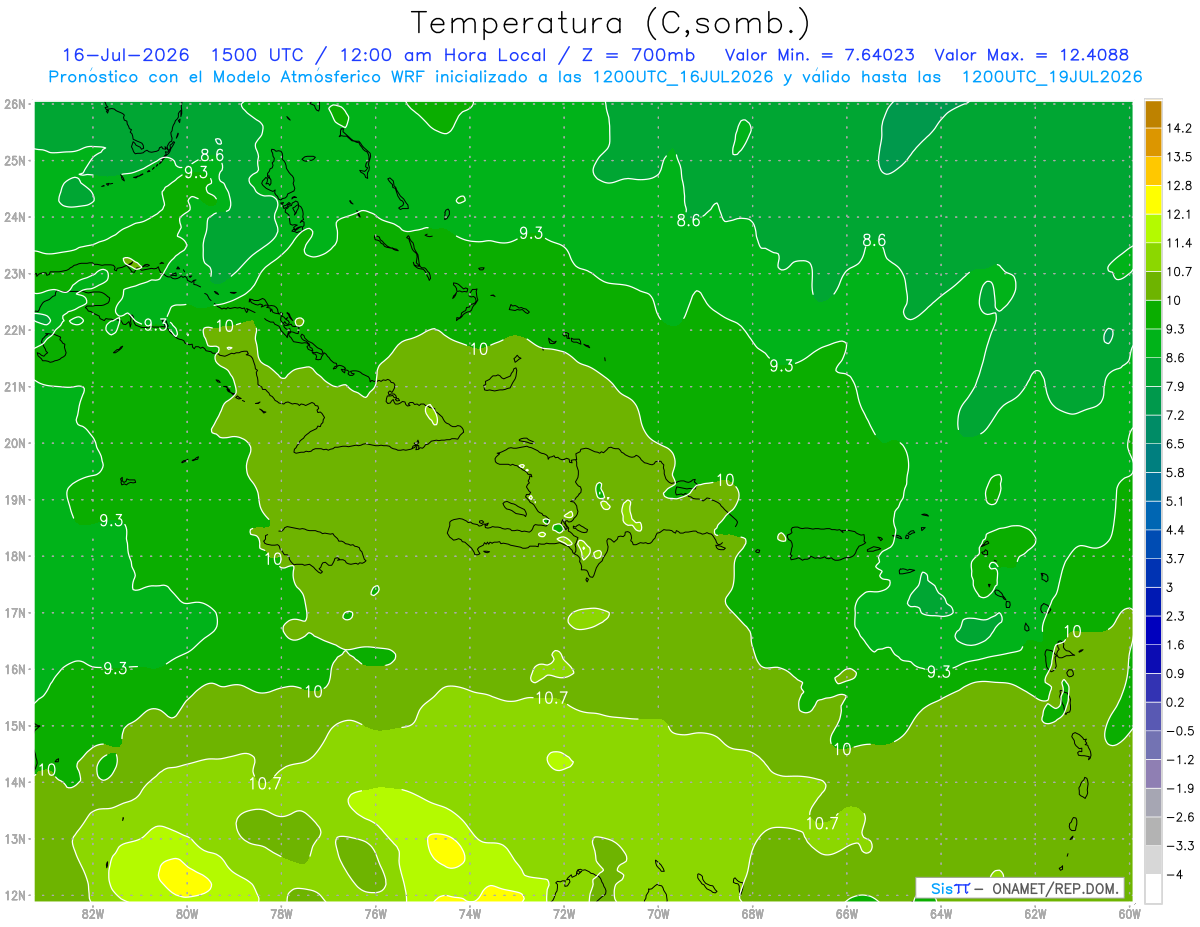Click the '82W' longitude axis label

point(92,914)
